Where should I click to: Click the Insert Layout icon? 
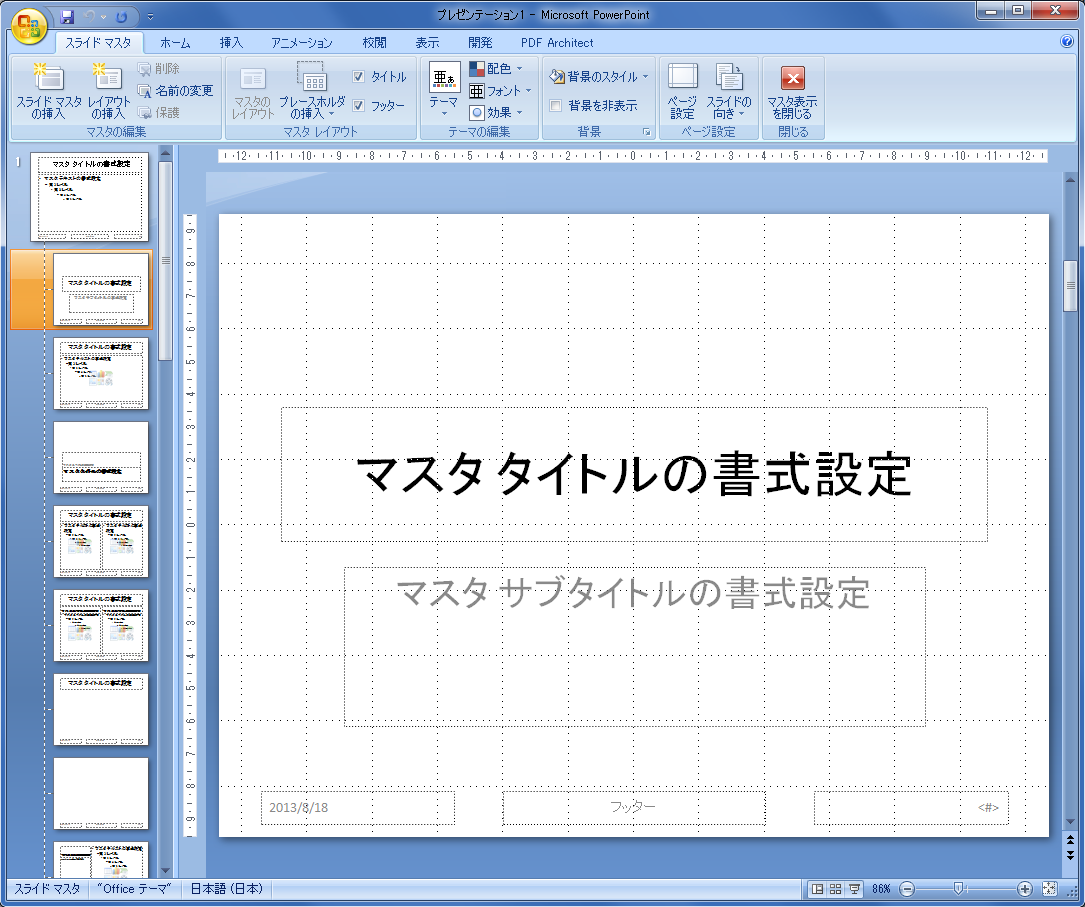coord(108,79)
